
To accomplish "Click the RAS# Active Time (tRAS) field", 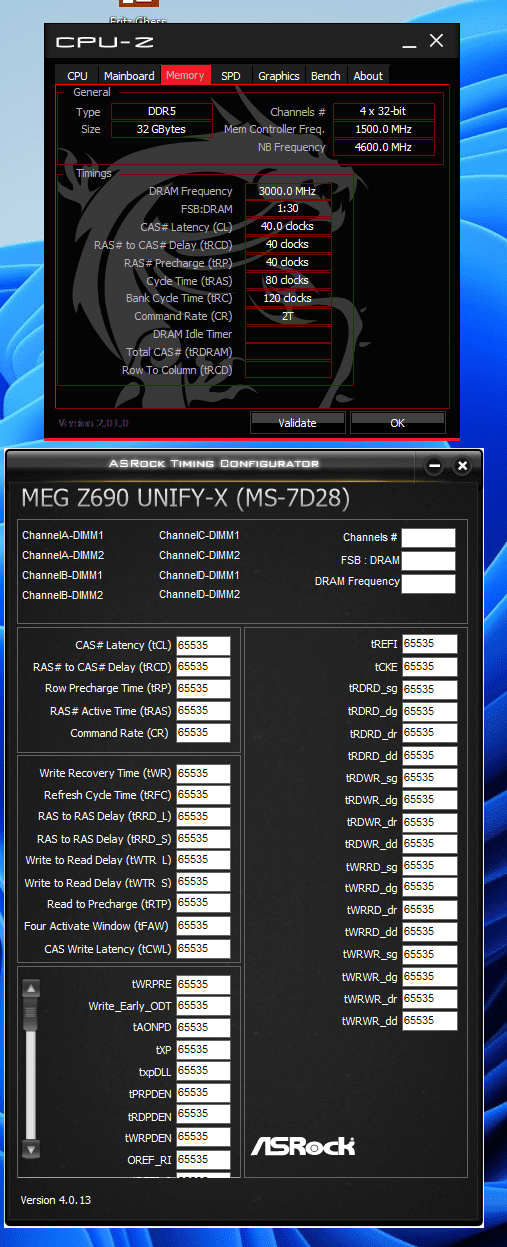I will pos(203,711).
